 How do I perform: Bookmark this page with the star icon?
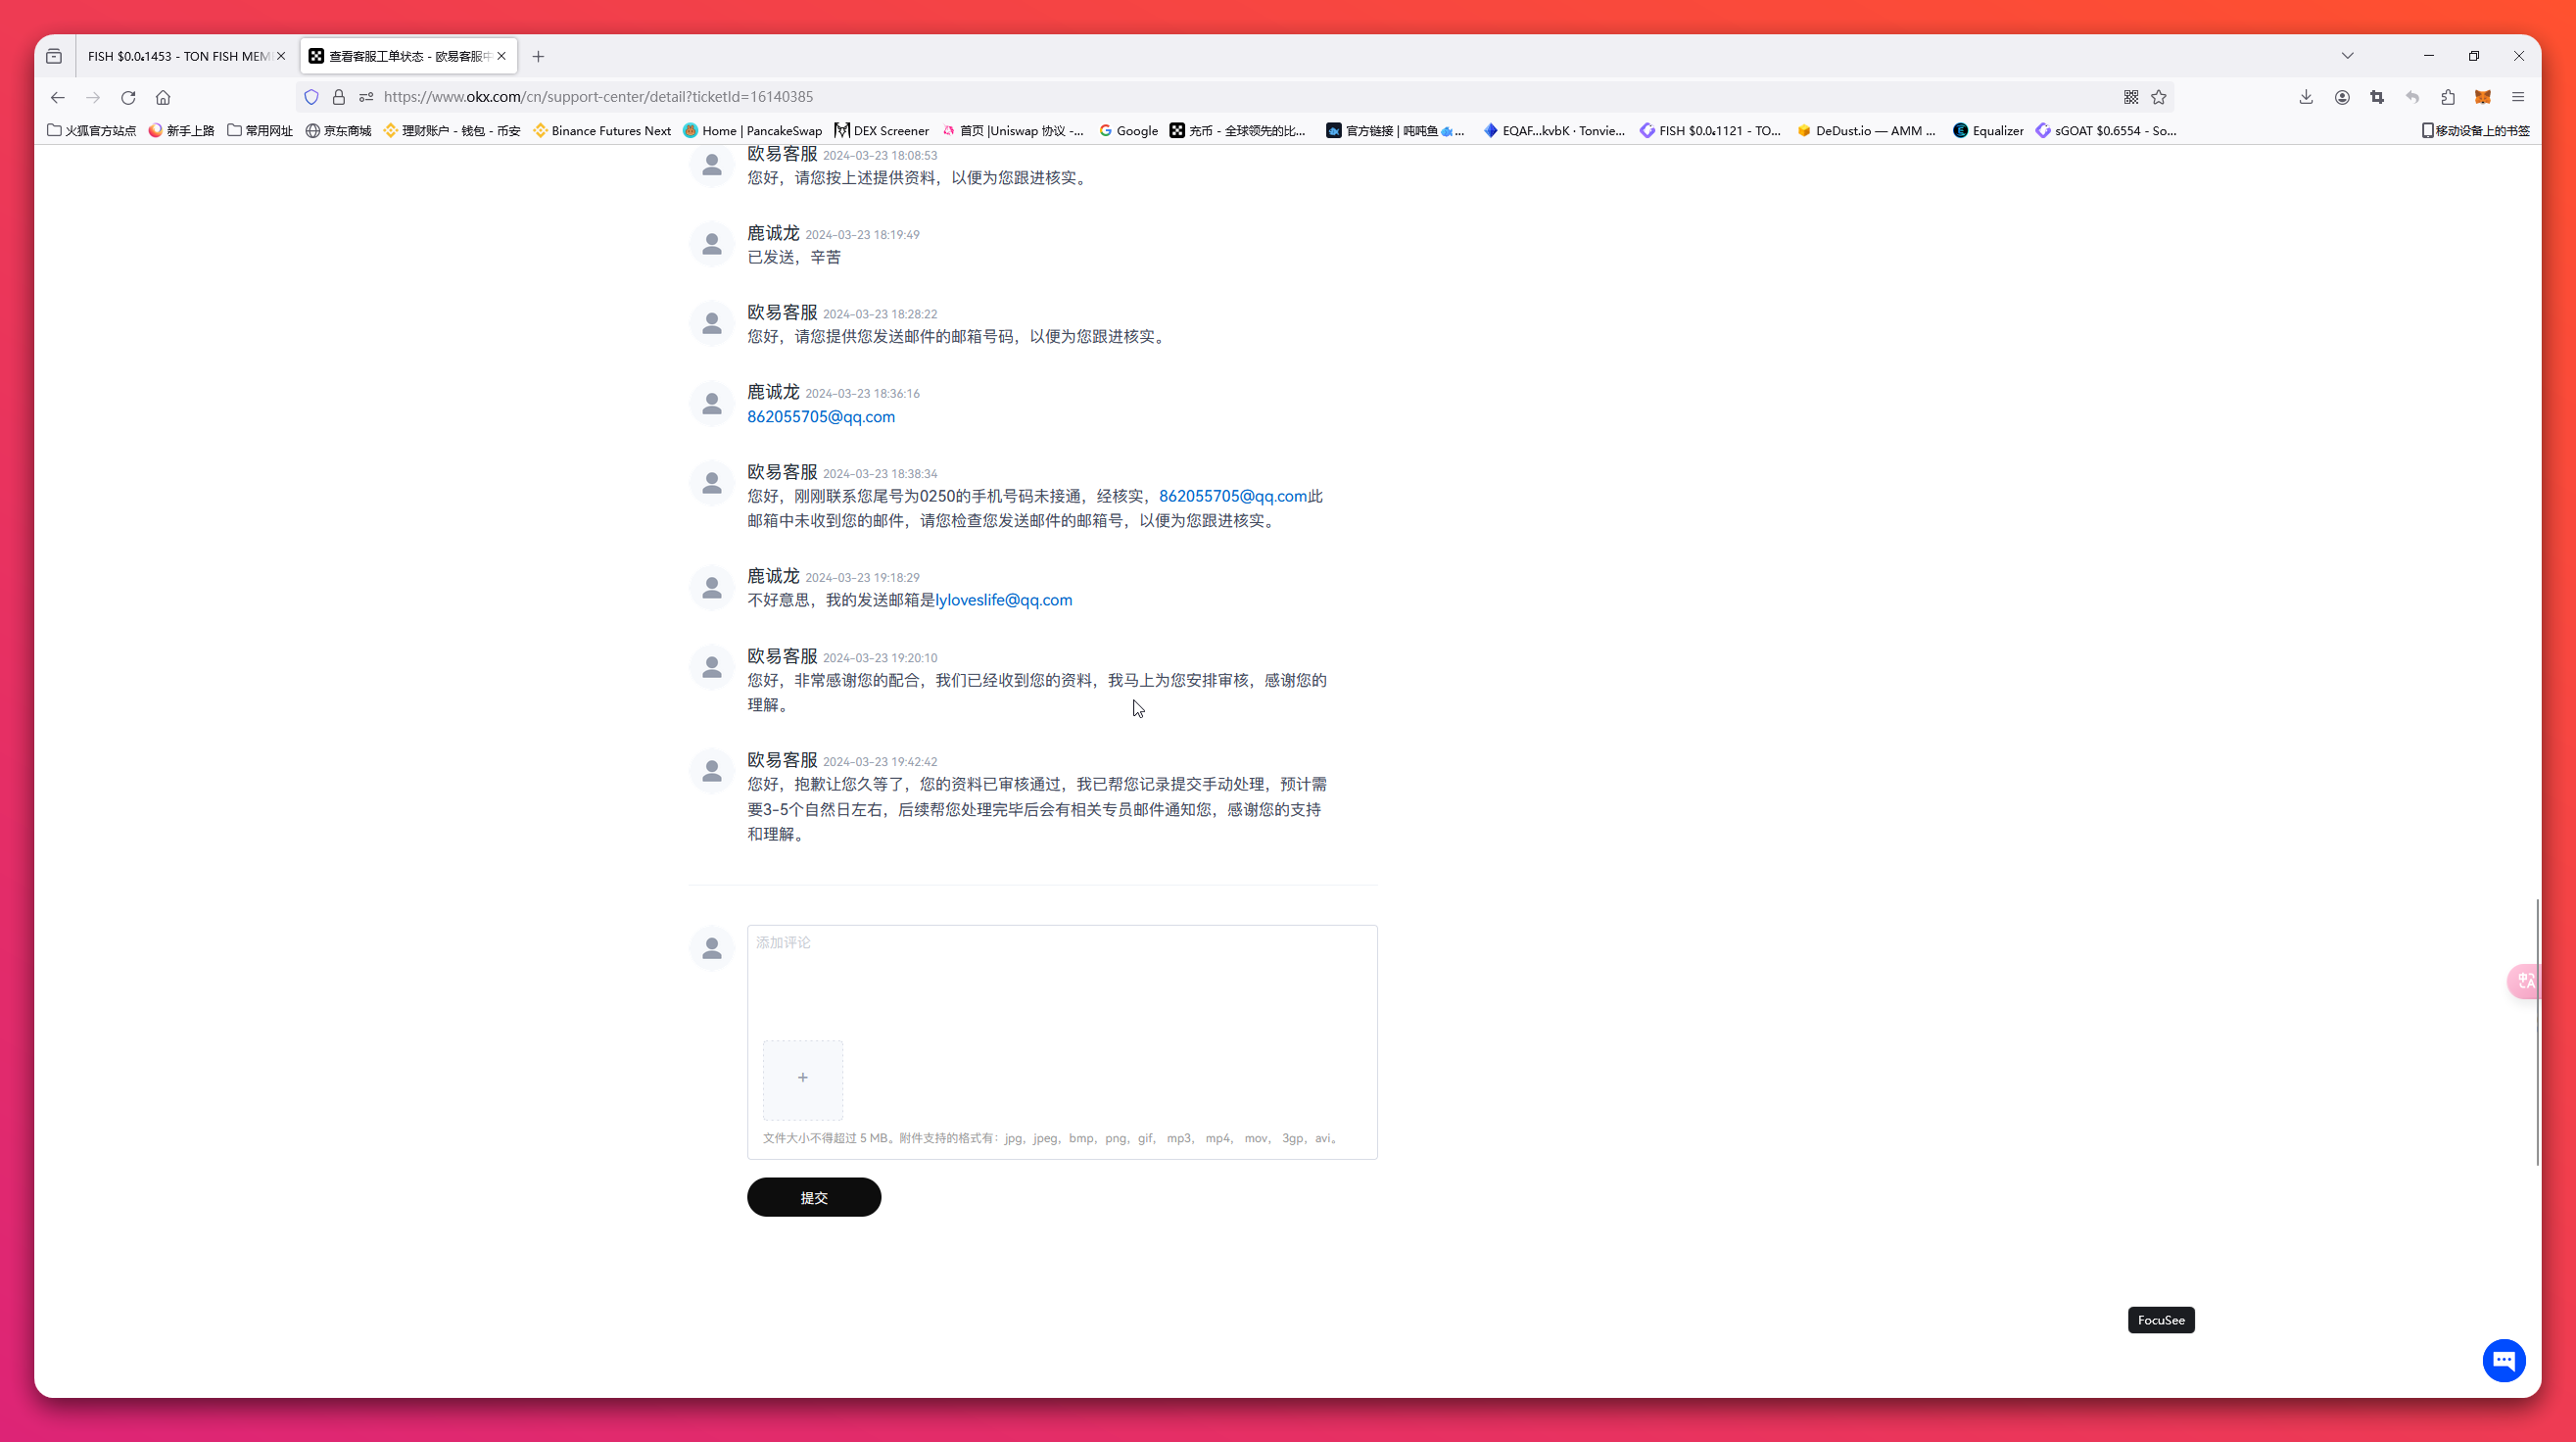(2158, 97)
